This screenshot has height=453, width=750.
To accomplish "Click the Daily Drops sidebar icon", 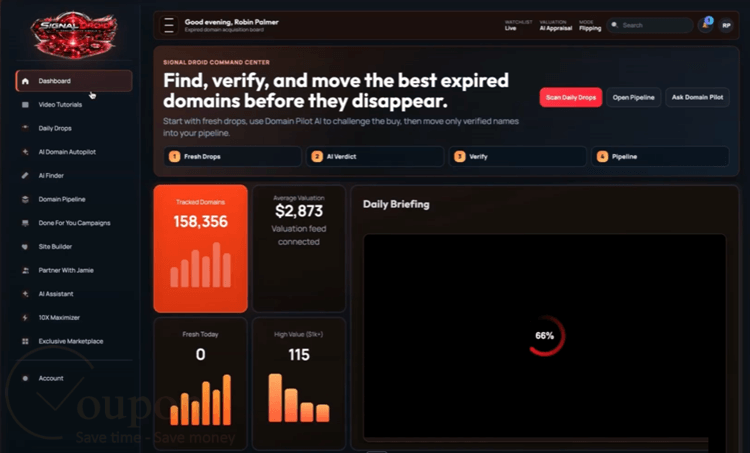I will point(25,128).
